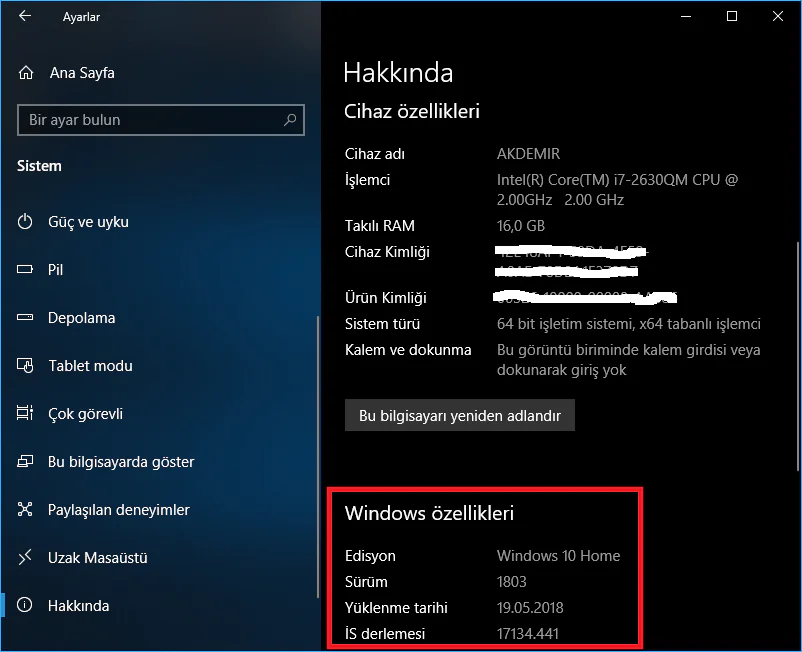Click the Pil battery icon
The height and width of the screenshot is (652, 802).
click(25, 269)
